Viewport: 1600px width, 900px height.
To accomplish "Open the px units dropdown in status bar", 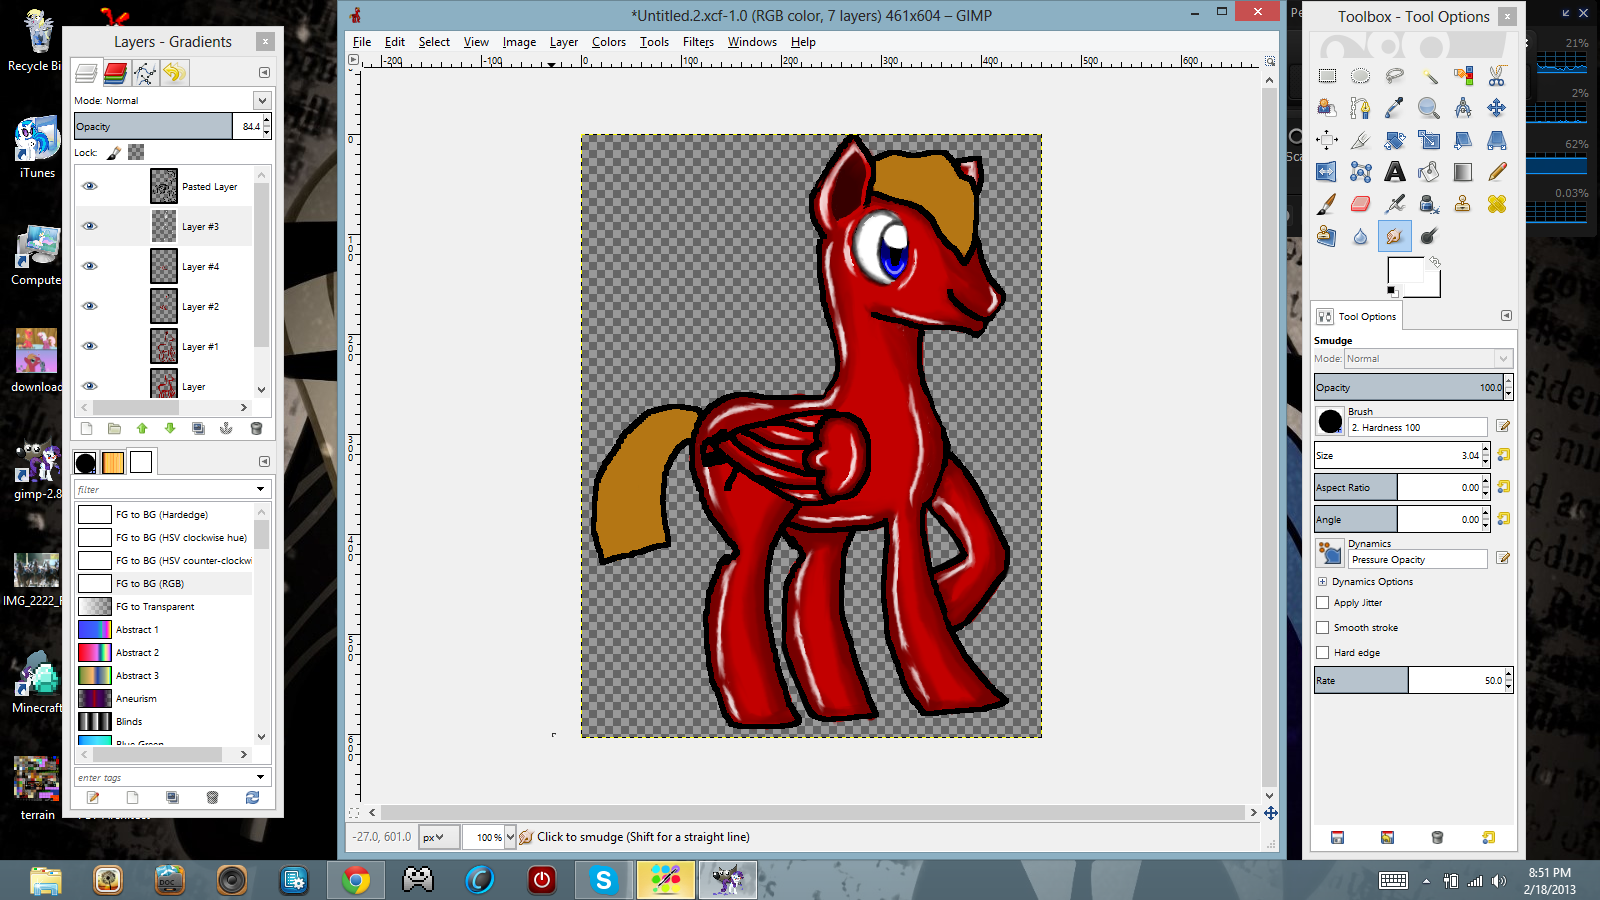I will click(x=439, y=837).
